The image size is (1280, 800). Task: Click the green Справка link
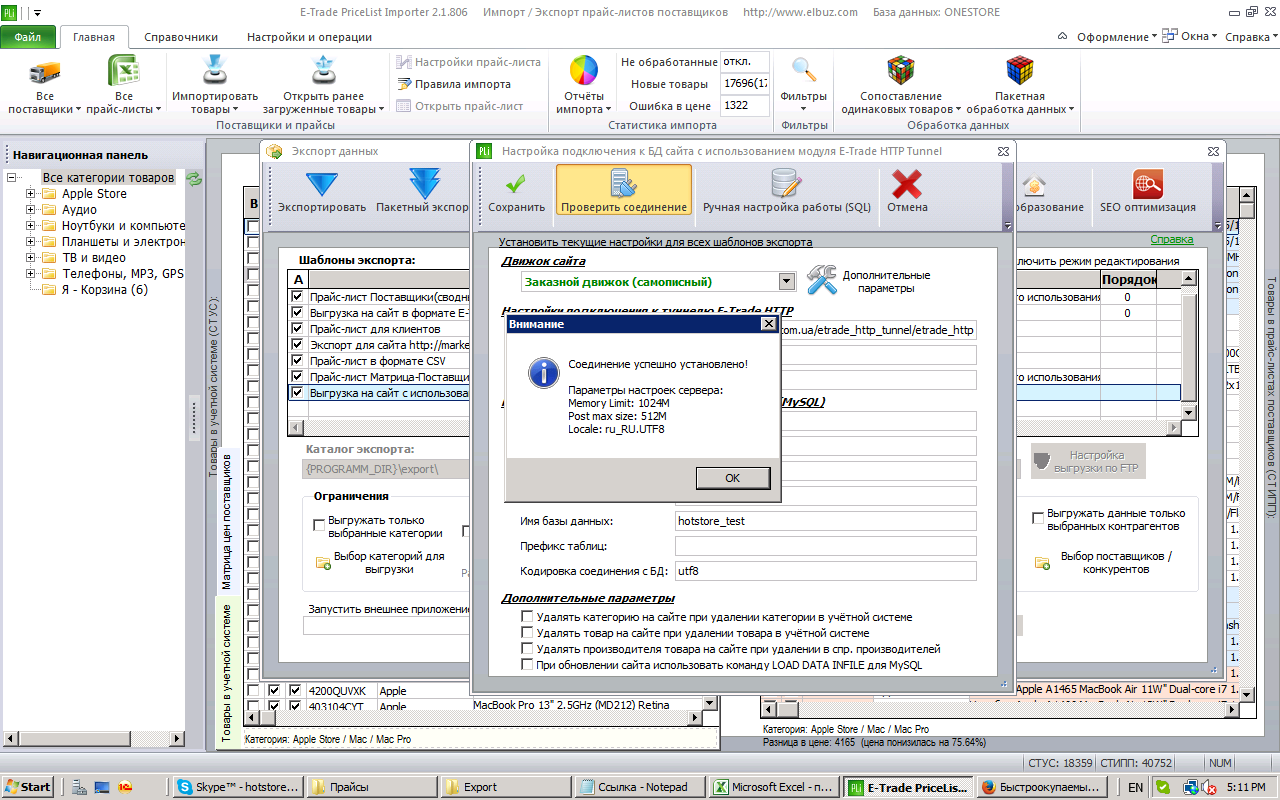click(x=1172, y=240)
